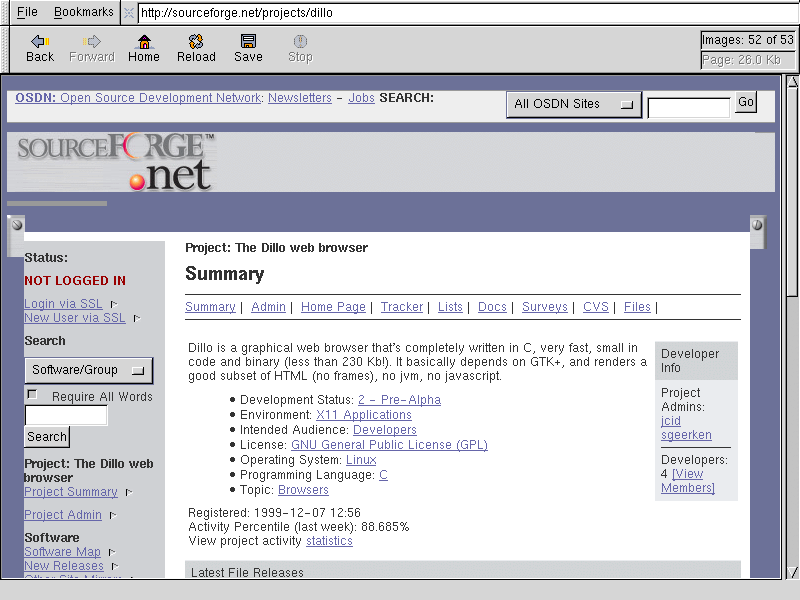Open the Newsletters link
The width and height of the screenshot is (800, 600).
(300, 97)
